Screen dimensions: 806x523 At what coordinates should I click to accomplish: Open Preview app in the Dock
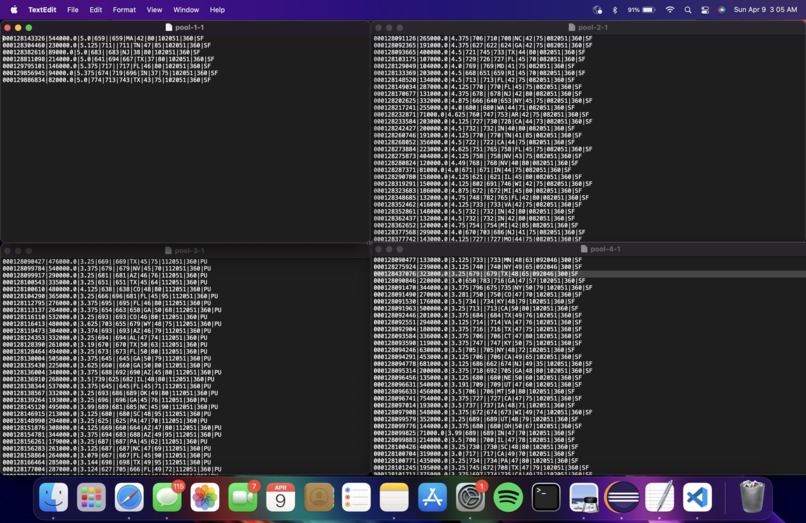click(584, 497)
